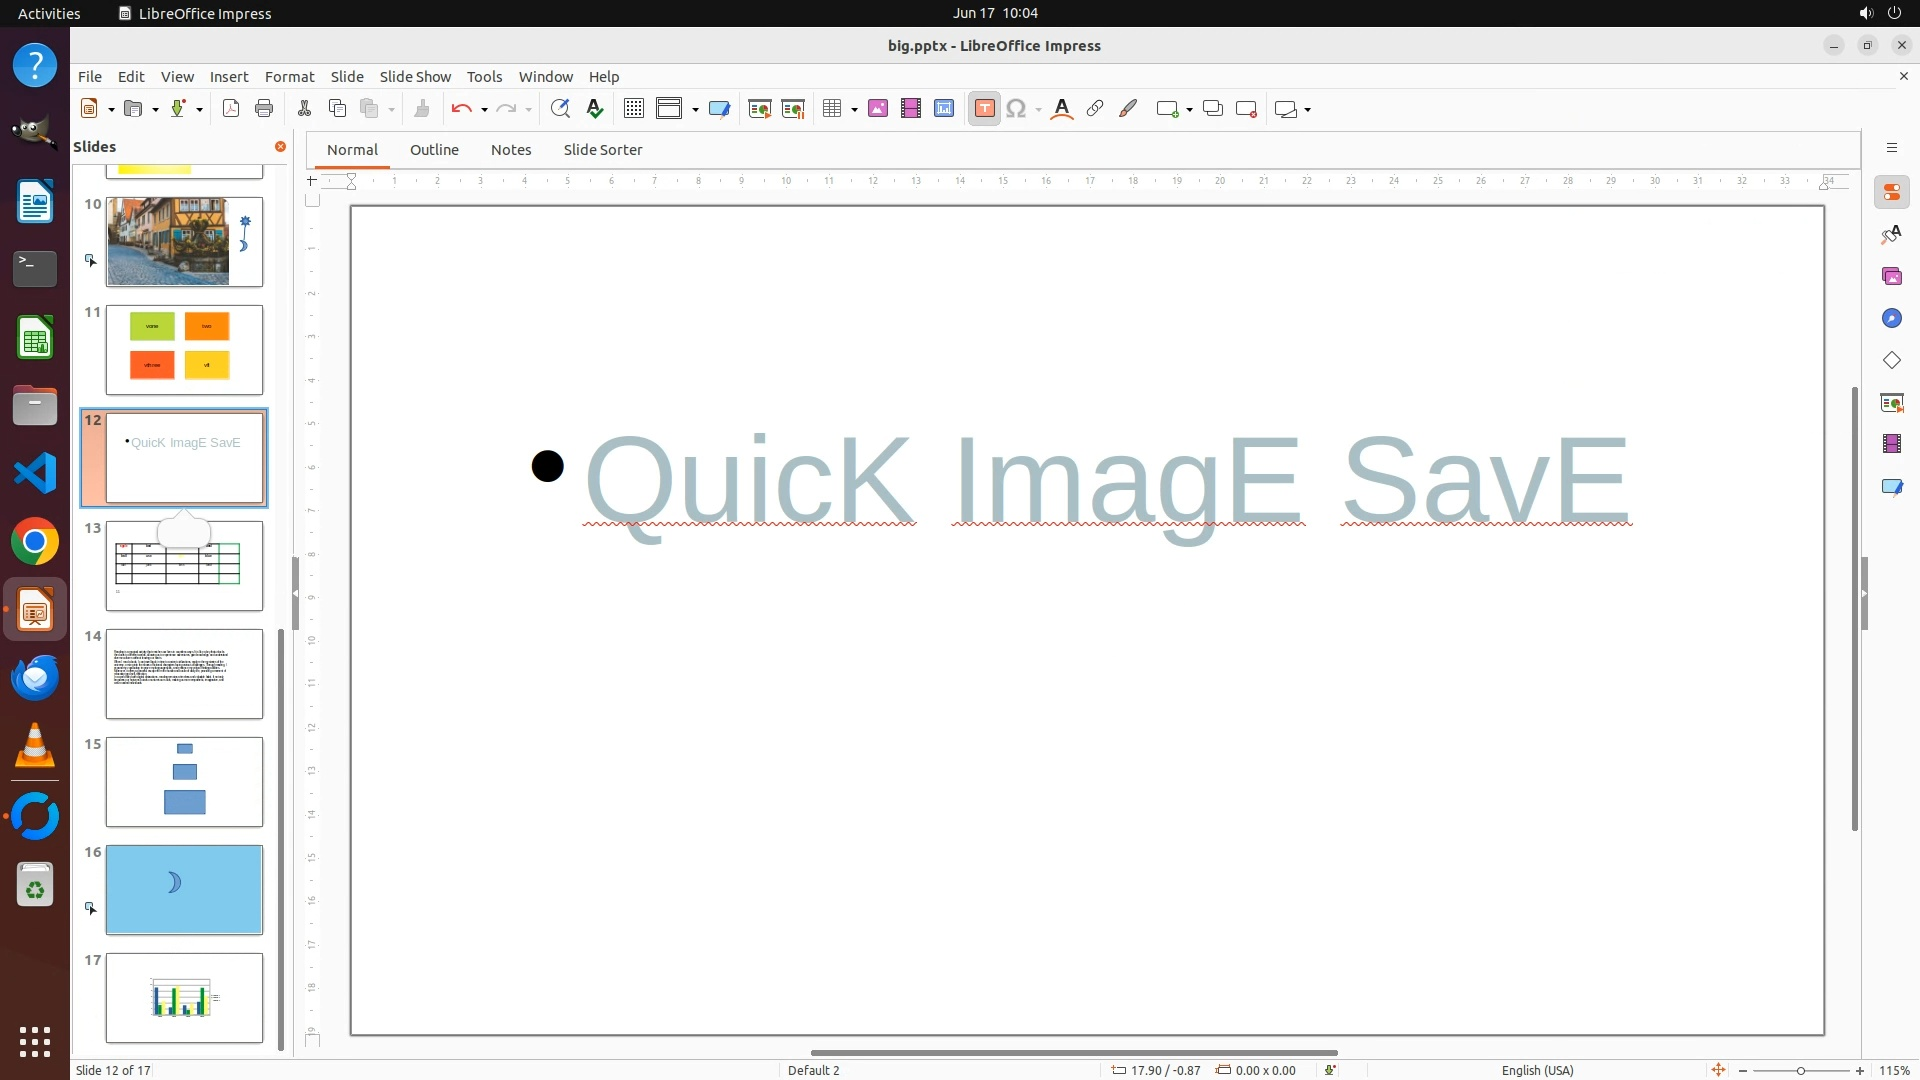Viewport: 1920px width, 1080px height.
Task: Toggle the Insert Text Box tool
Action: pyautogui.click(x=984, y=109)
